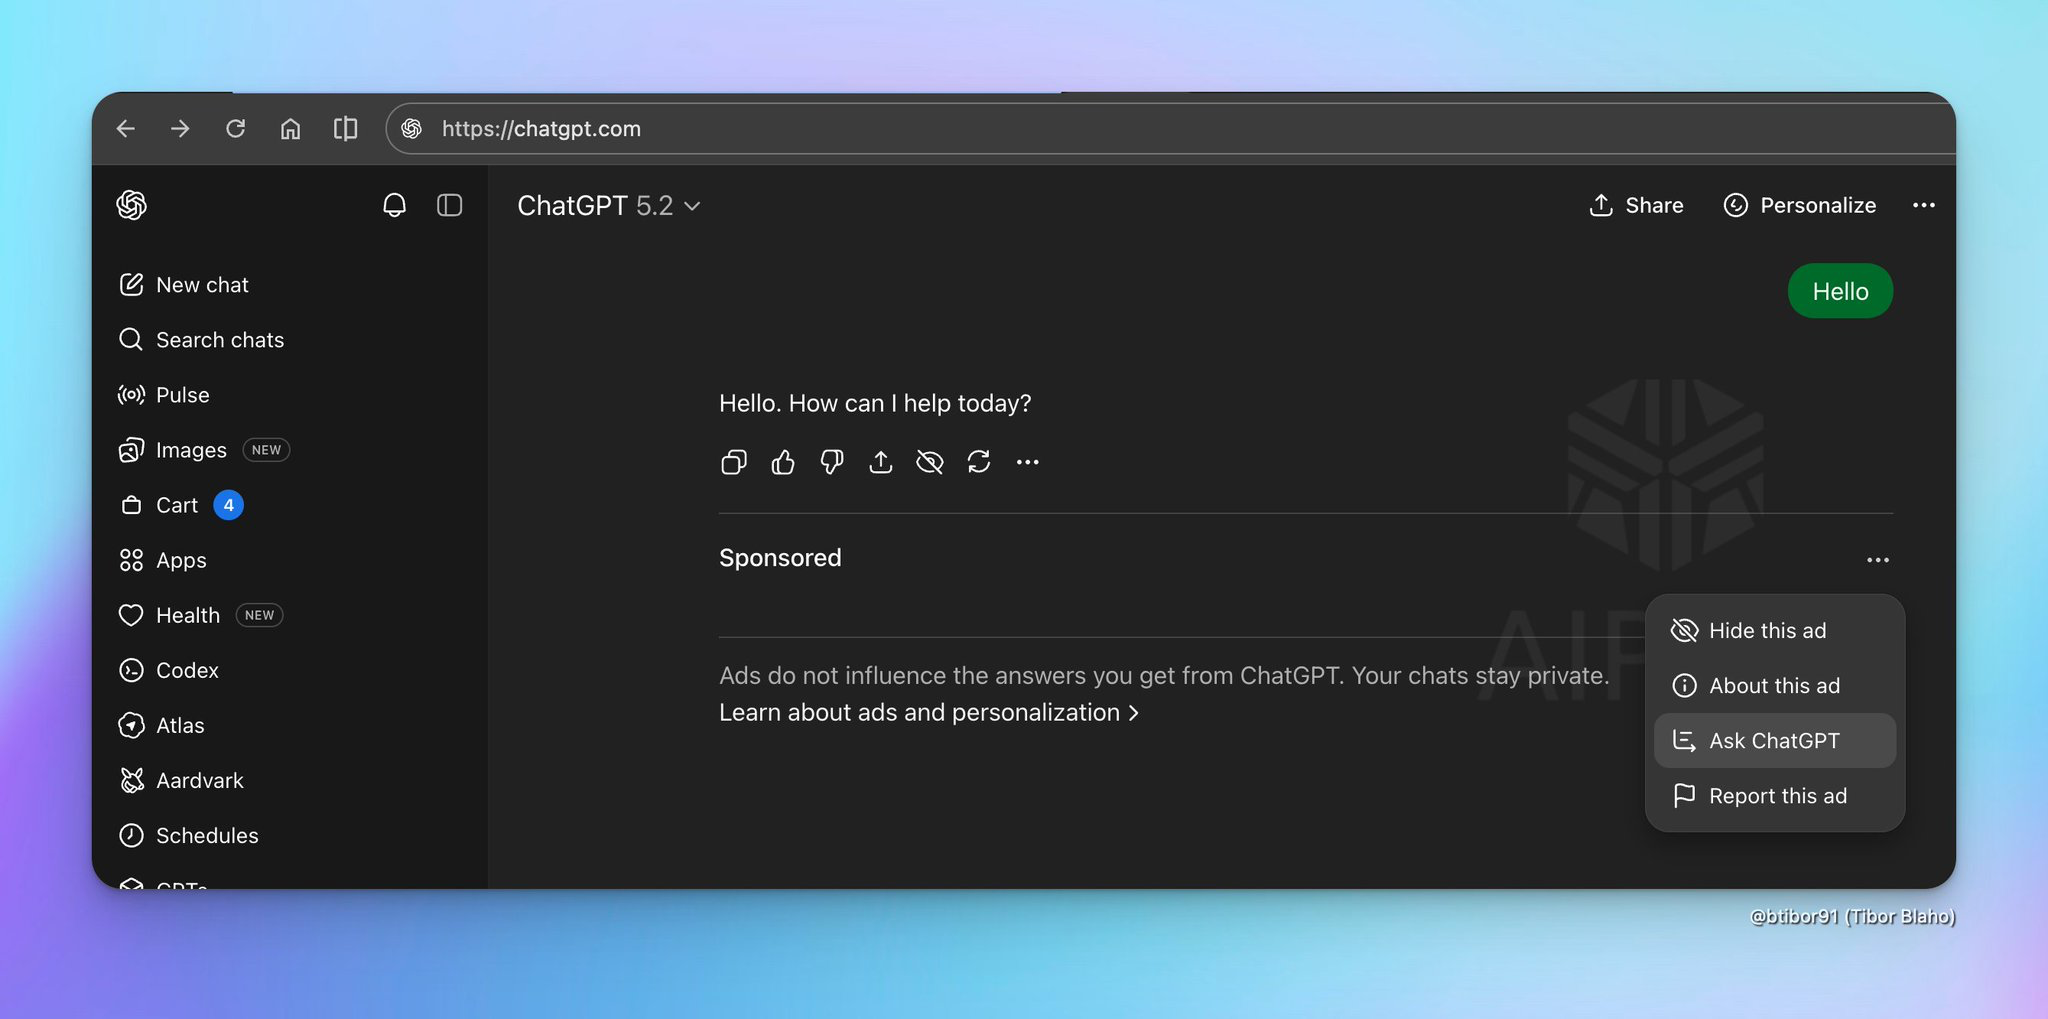This screenshot has width=2048, height=1019.
Task: Choose Hide this ad
Action: tap(1775, 631)
